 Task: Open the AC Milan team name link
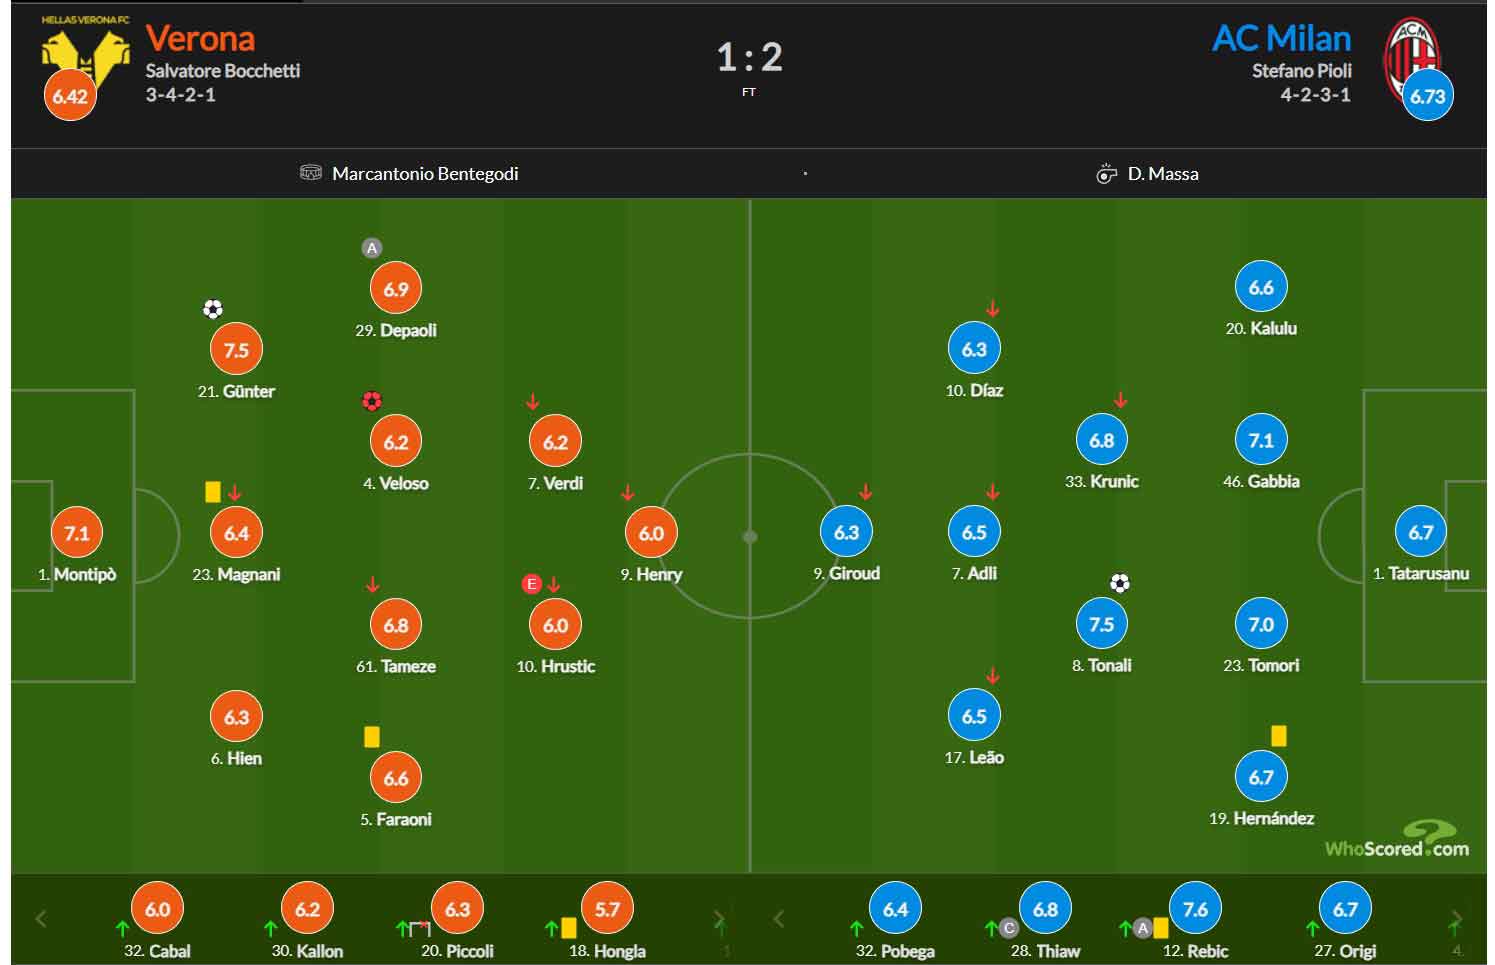[1281, 39]
